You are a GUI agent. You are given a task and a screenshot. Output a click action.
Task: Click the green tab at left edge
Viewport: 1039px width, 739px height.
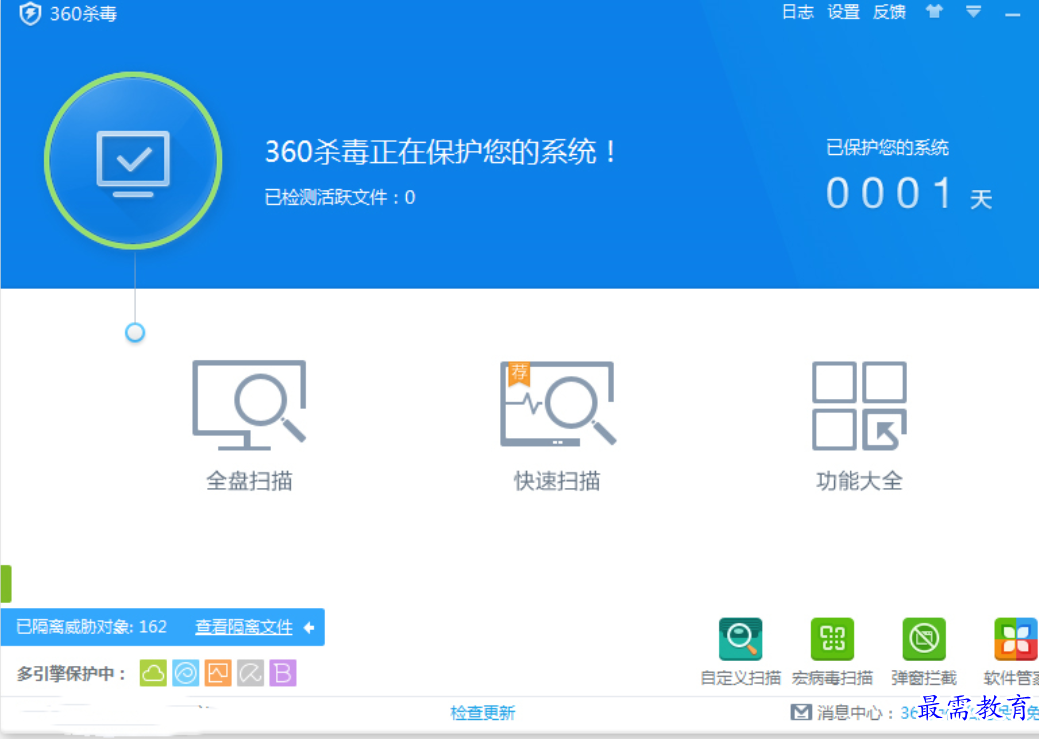(x=6, y=583)
